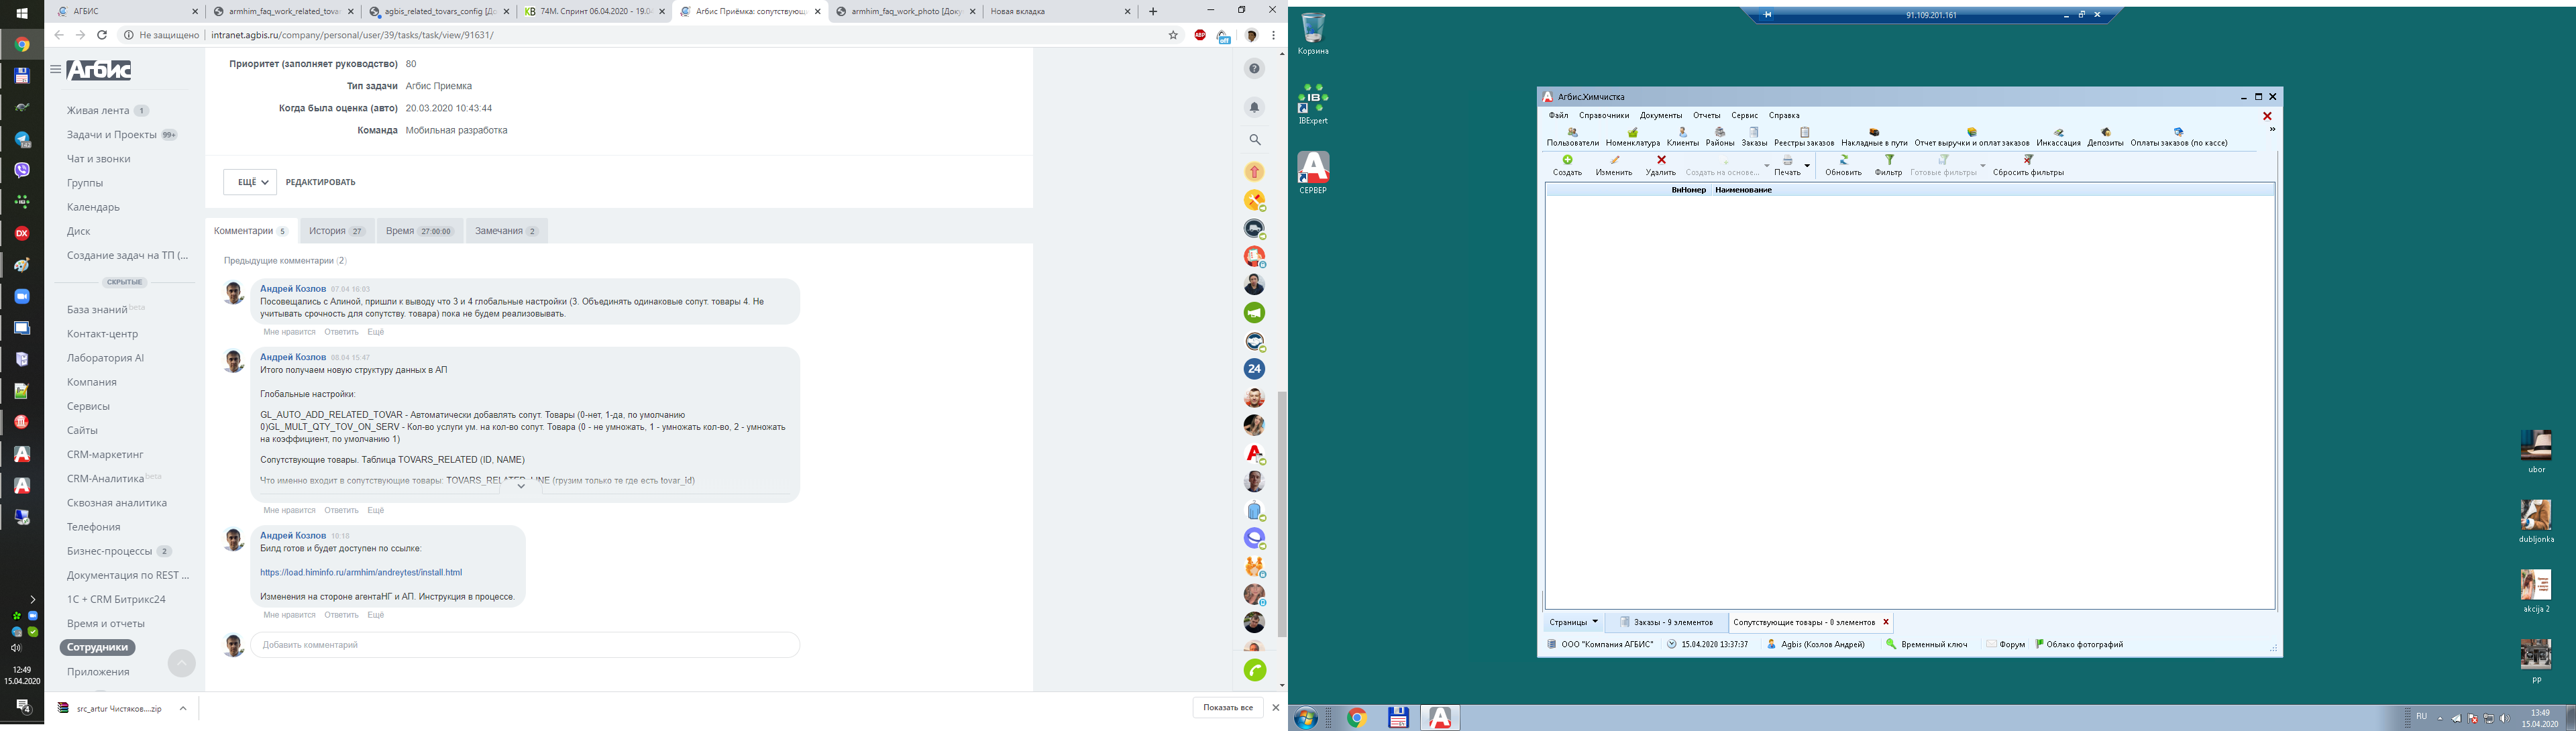Open src_artur download options arrow
This screenshot has width=2576, height=731.
[x=183, y=708]
